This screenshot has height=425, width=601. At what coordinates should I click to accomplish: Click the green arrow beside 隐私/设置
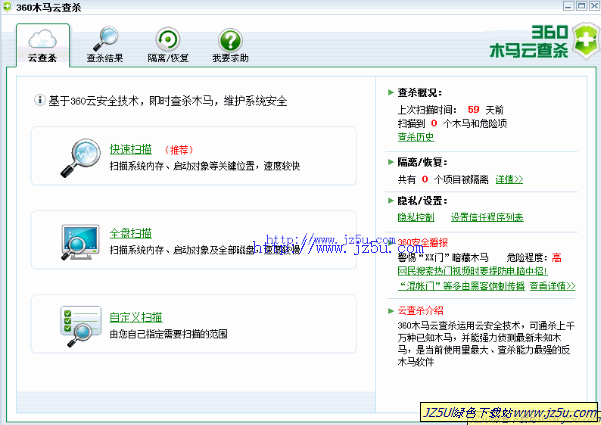coord(391,200)
